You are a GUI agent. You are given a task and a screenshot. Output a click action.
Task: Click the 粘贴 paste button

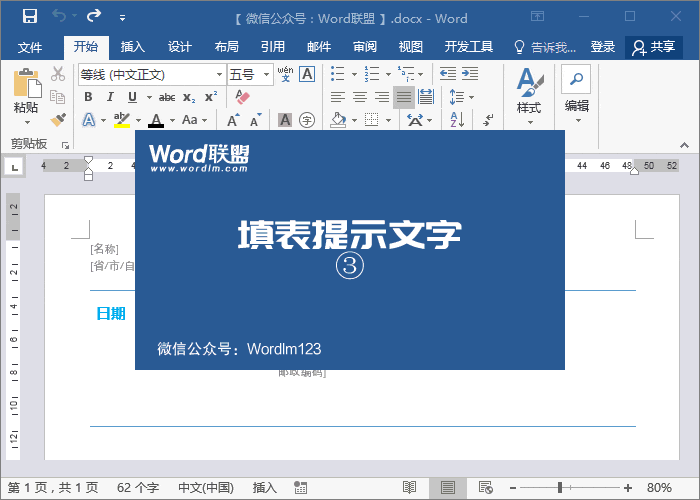(x=26, y=97)
